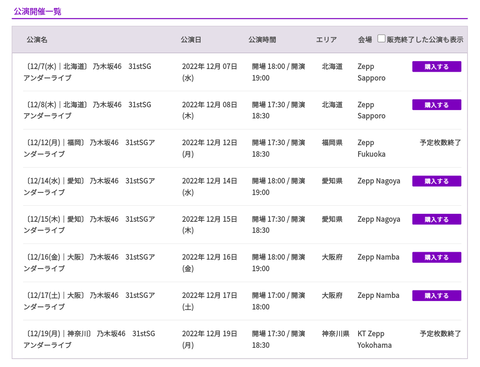Buy tickets for 12/14 Zepp Nagoya show

point(437,181)
